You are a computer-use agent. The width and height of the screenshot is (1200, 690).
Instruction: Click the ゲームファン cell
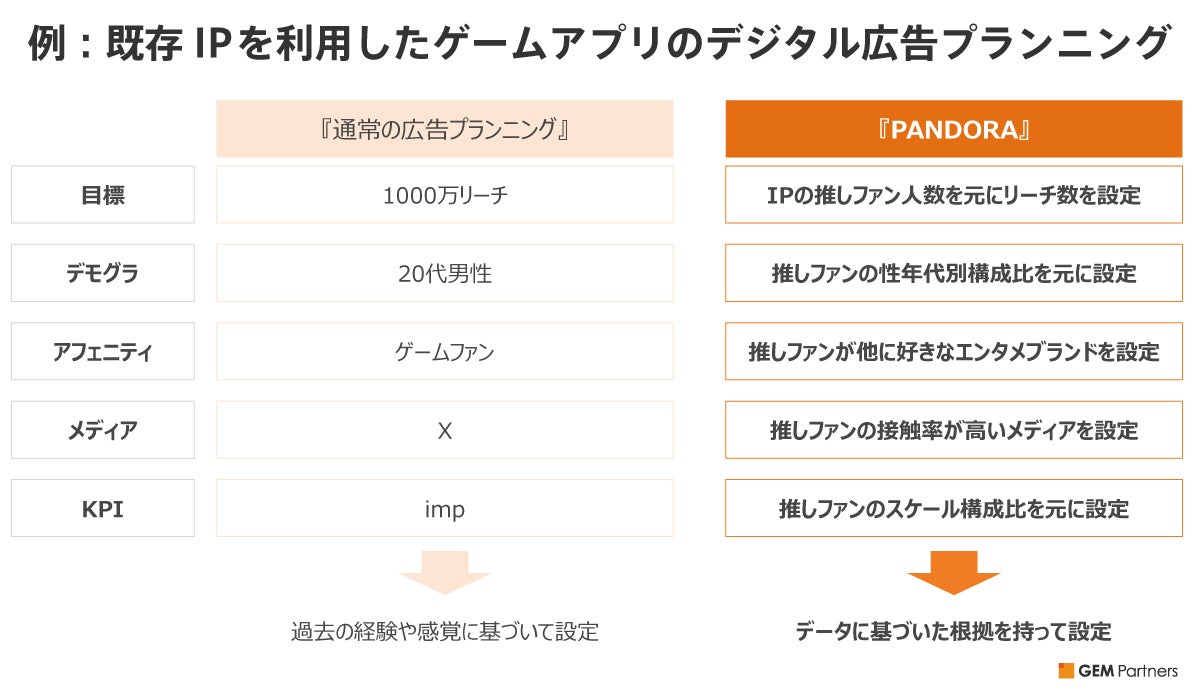(444, 351)
